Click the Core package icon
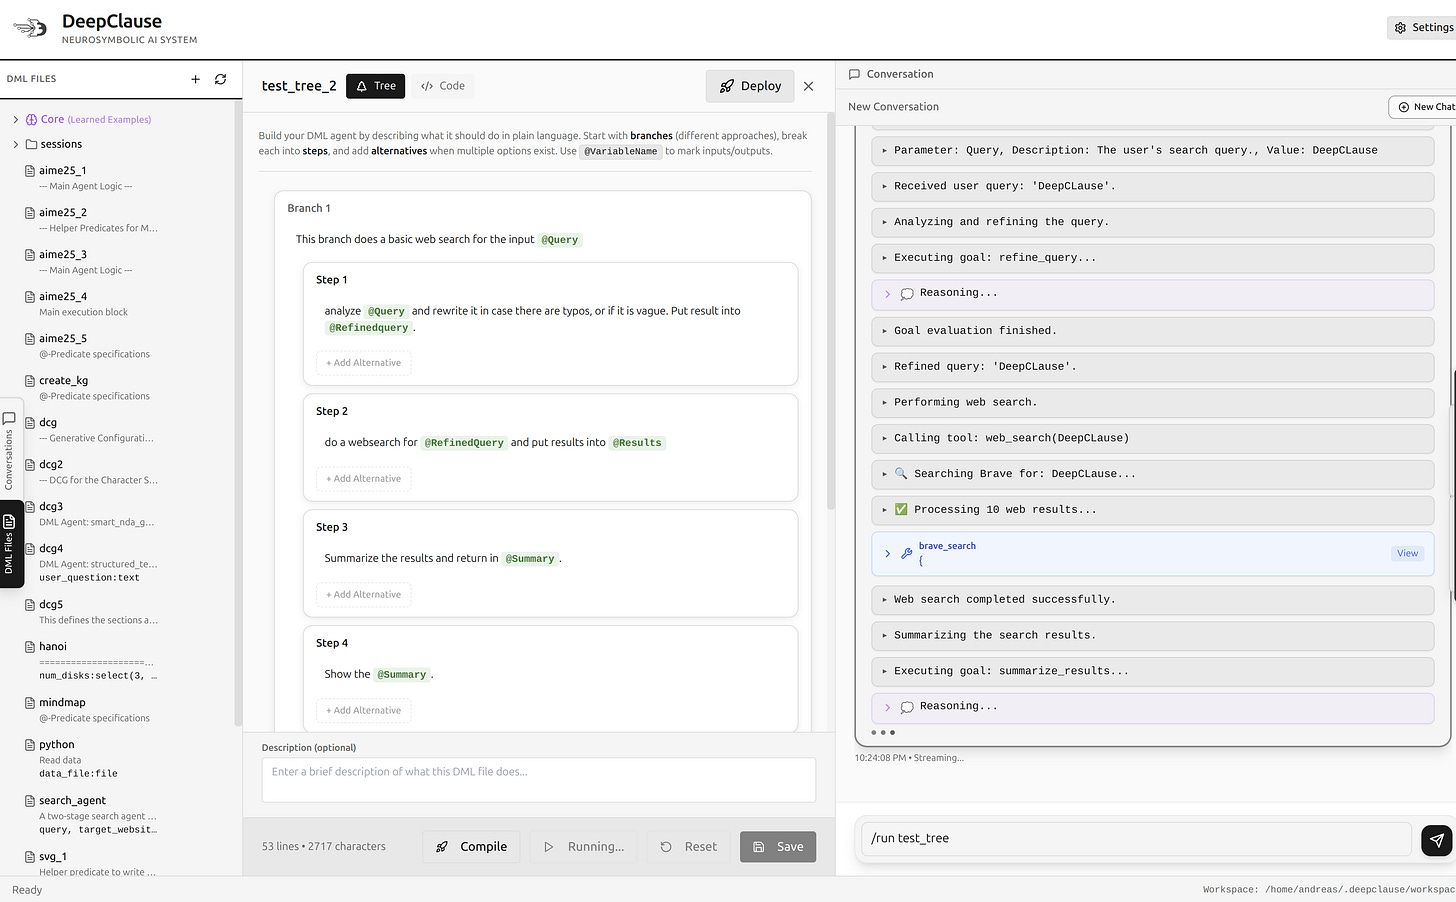Viewport: 1456px width, 902px height. [31, 119]
